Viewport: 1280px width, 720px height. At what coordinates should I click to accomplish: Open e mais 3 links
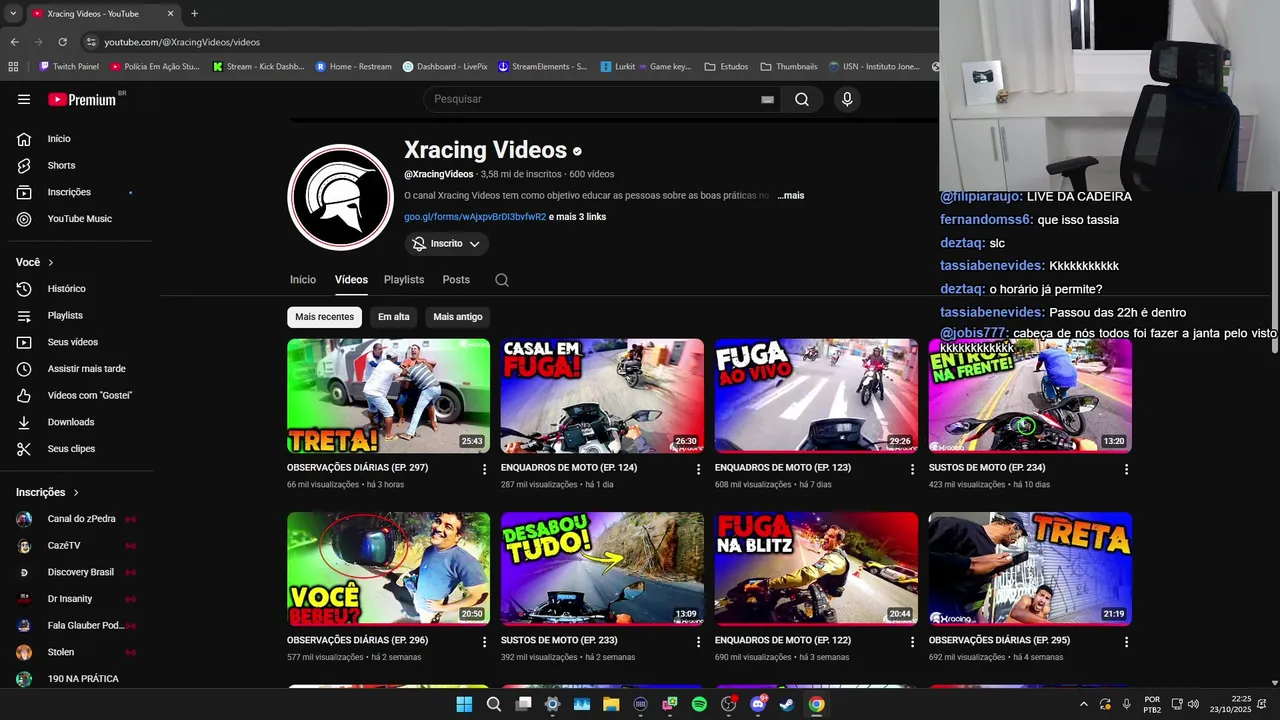point(577,217)
